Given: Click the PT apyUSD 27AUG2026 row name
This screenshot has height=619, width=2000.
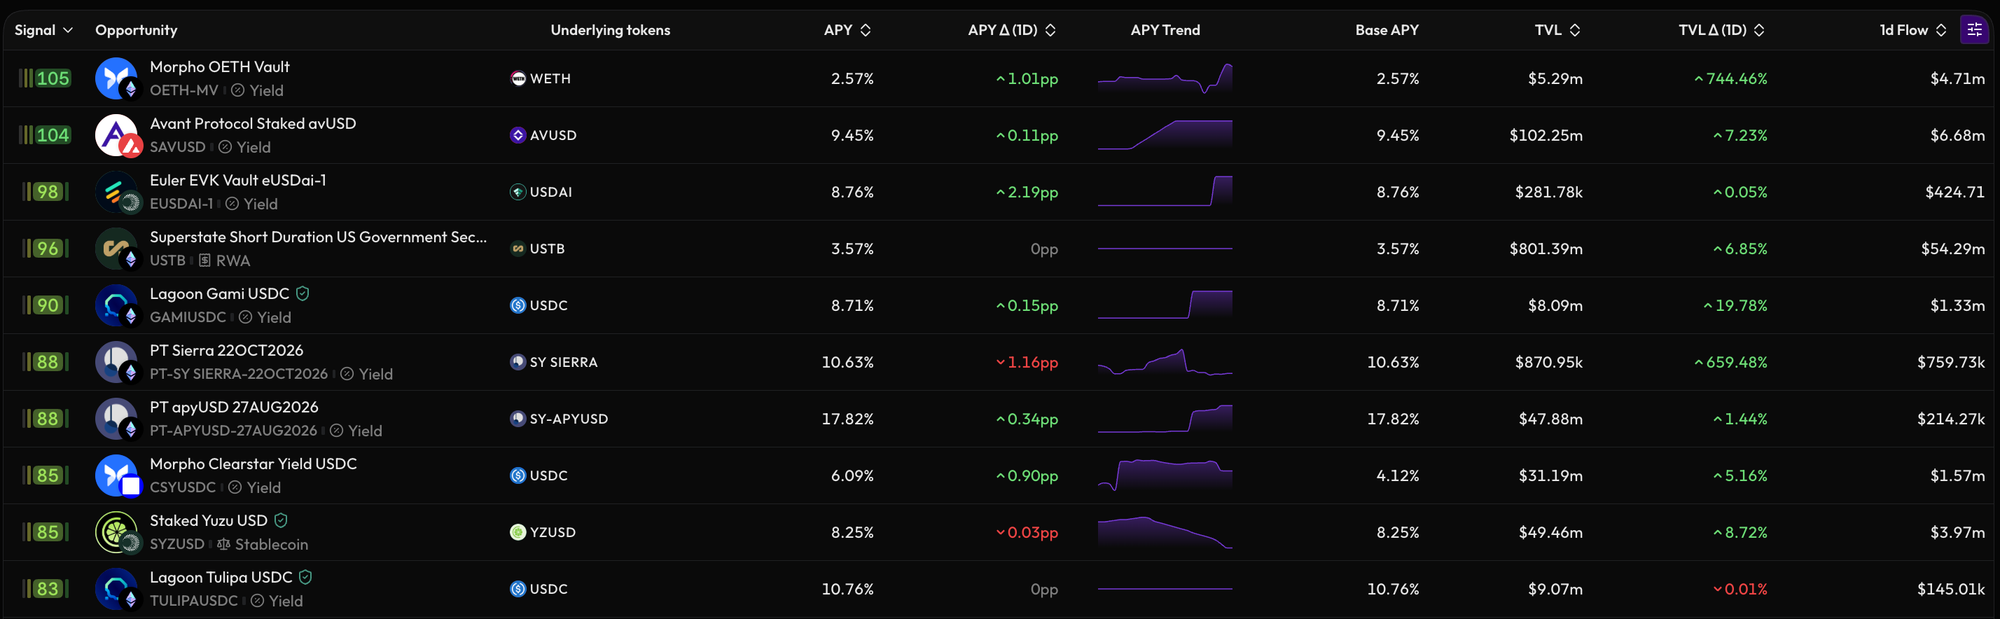Looking at the screenshot, I should (234, 408).
